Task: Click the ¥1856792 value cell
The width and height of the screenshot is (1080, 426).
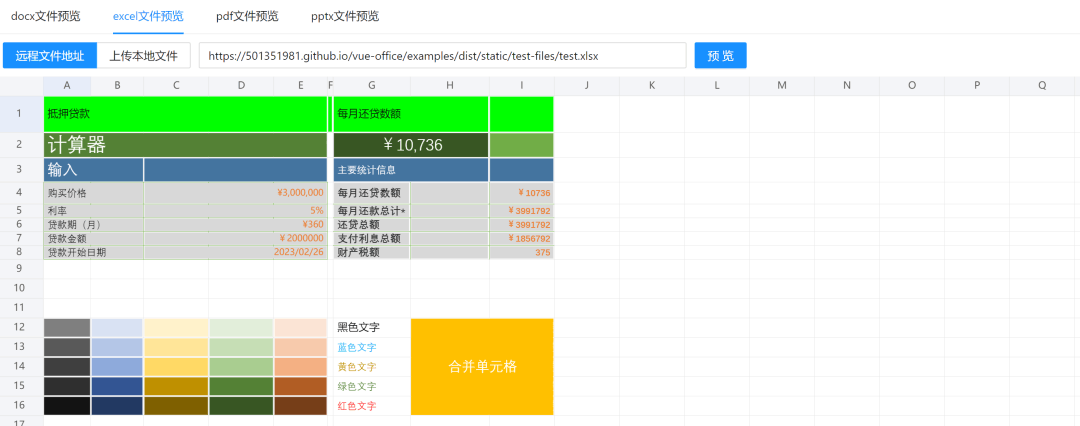Action: [x=521, y=239]
